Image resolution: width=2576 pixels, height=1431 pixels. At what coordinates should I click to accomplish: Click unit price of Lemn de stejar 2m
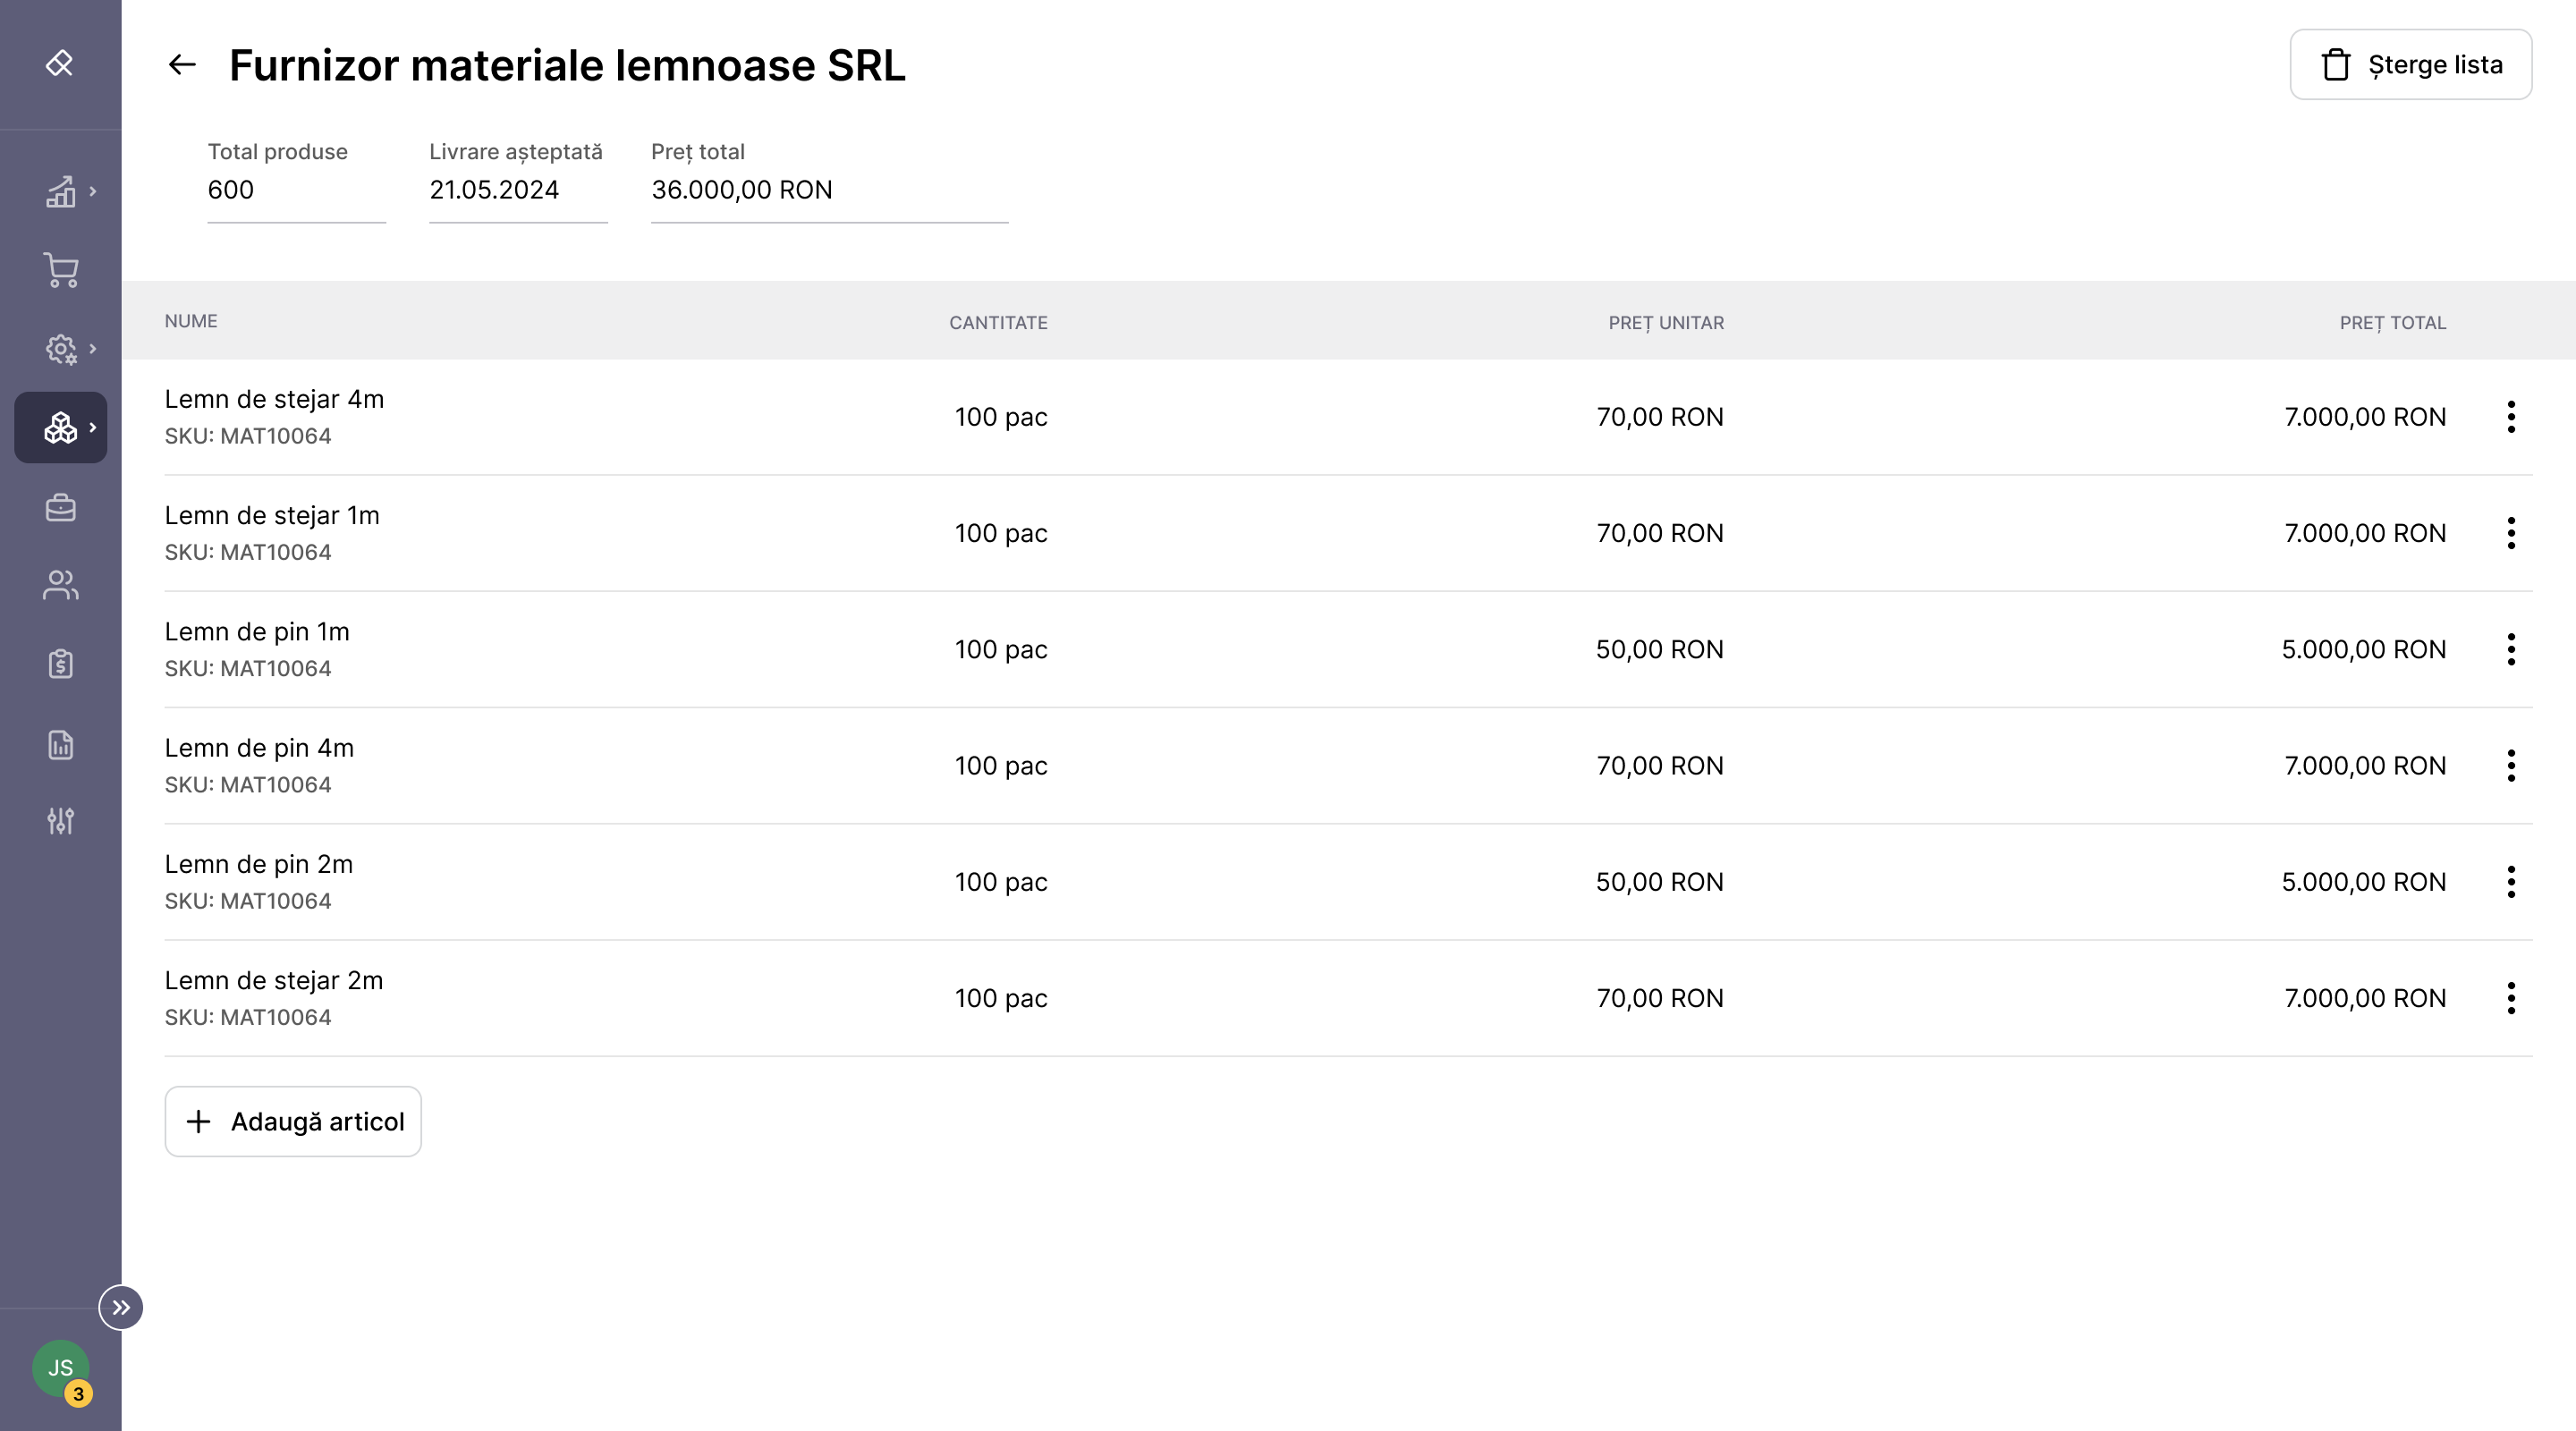(1659, 998)
